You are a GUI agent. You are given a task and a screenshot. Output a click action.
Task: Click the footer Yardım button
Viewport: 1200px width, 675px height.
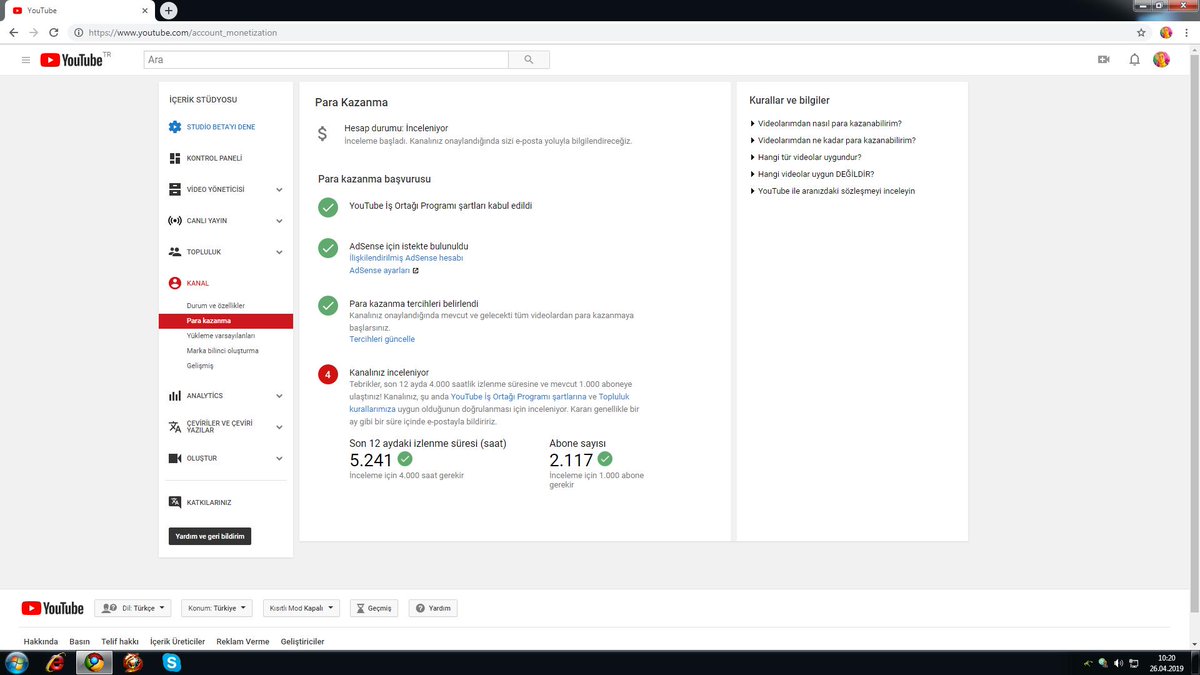click(433, 608)
